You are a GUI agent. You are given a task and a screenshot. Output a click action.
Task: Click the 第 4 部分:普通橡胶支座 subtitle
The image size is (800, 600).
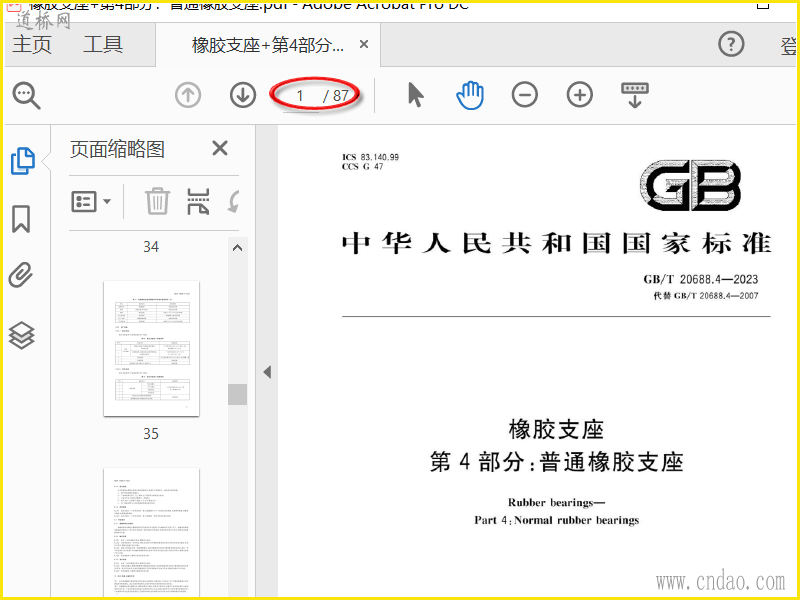point(557,462)
